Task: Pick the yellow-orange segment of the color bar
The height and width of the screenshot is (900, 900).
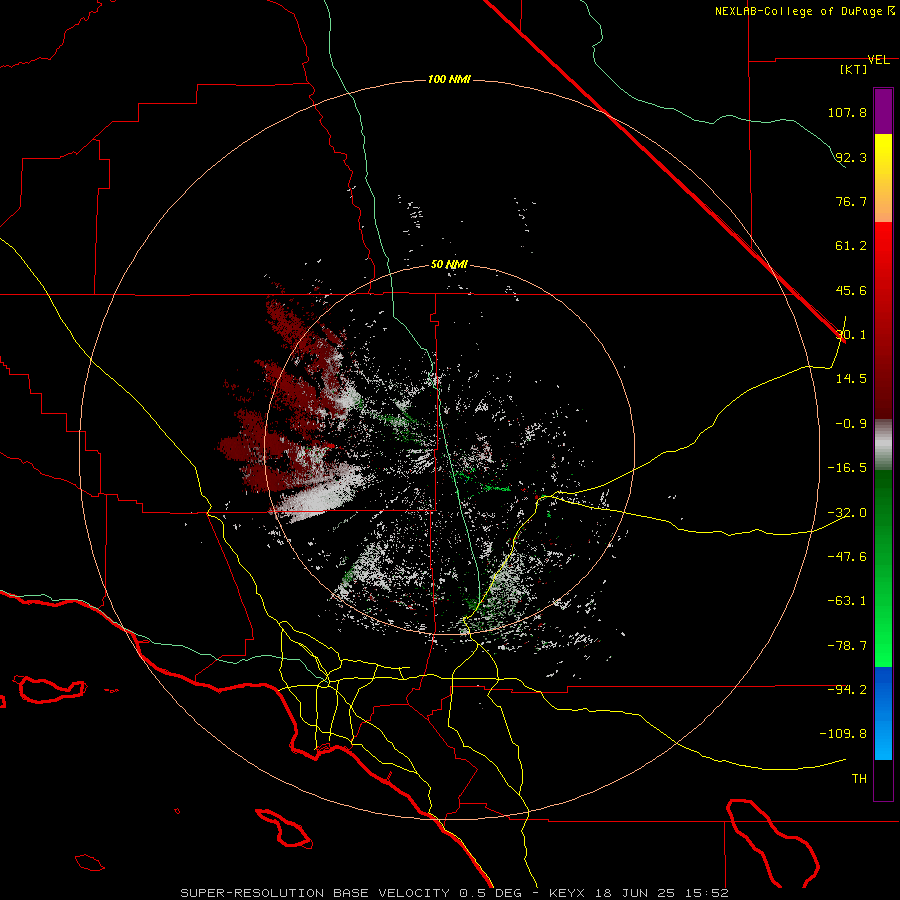Action: click(x=883, y=178)
